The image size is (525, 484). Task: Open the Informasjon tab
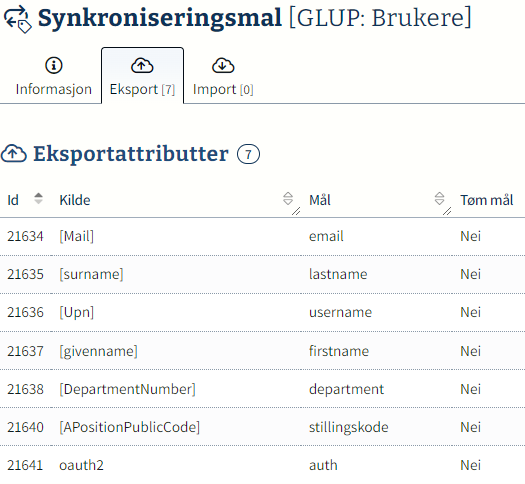click(x=54, y=76)
